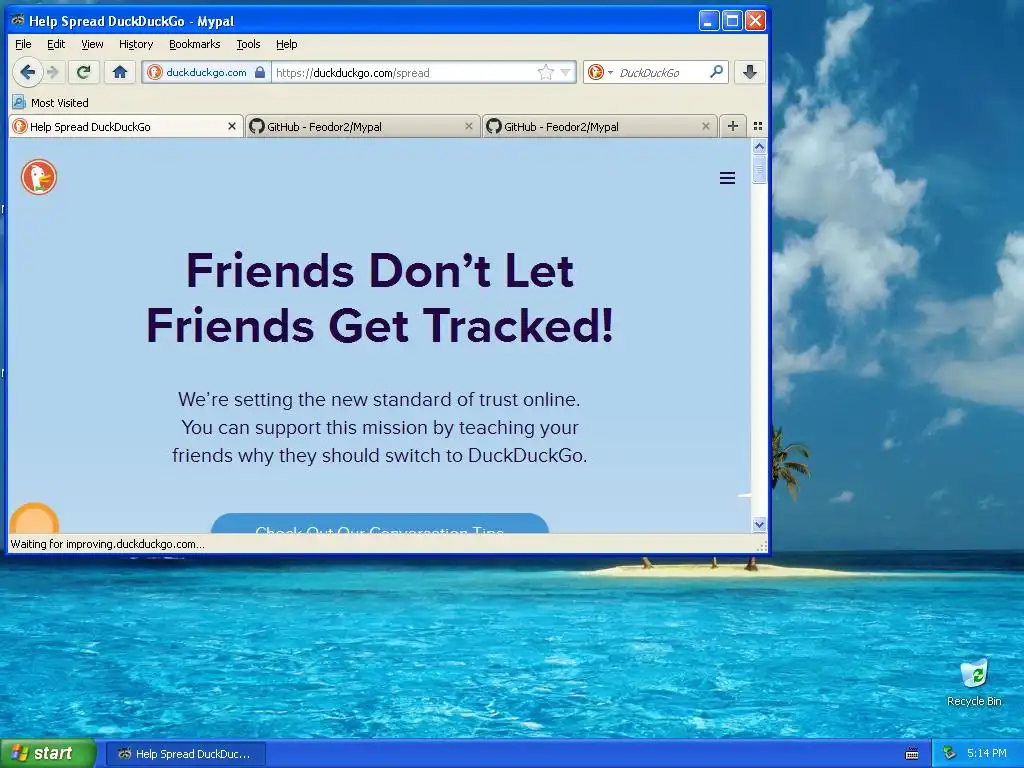Open the View menu
The width and height of the screenshot is (1024, 768).
tap(92, 44)
